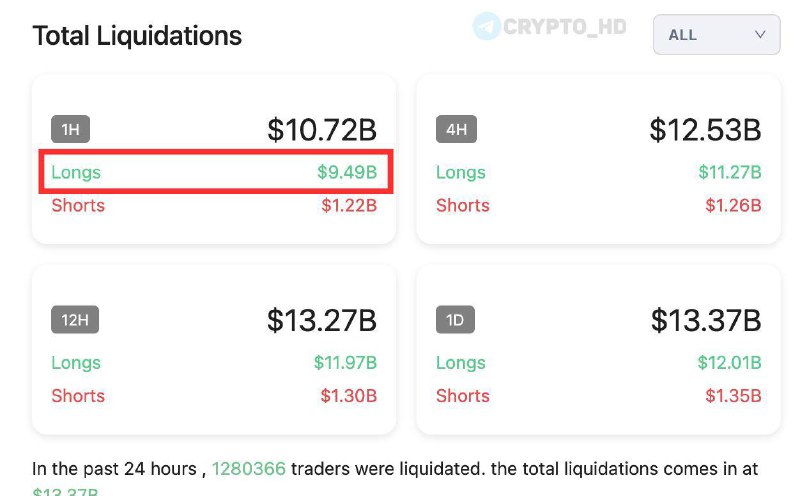Image resolution: width=800 pixels, height=496 pixels.
Task: Click the $1.26B Shorts value in 4H card
Action: (x=733, y=205)
